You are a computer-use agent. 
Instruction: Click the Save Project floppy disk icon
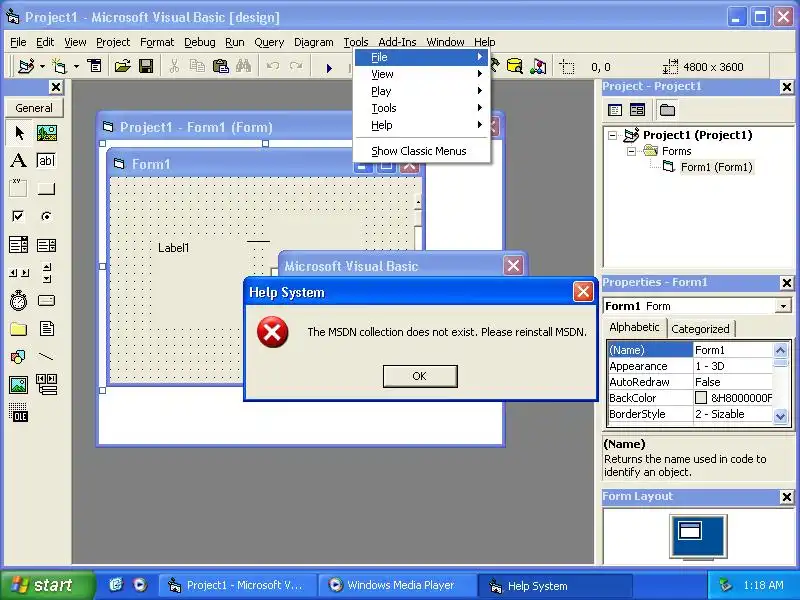coord(146,66)
